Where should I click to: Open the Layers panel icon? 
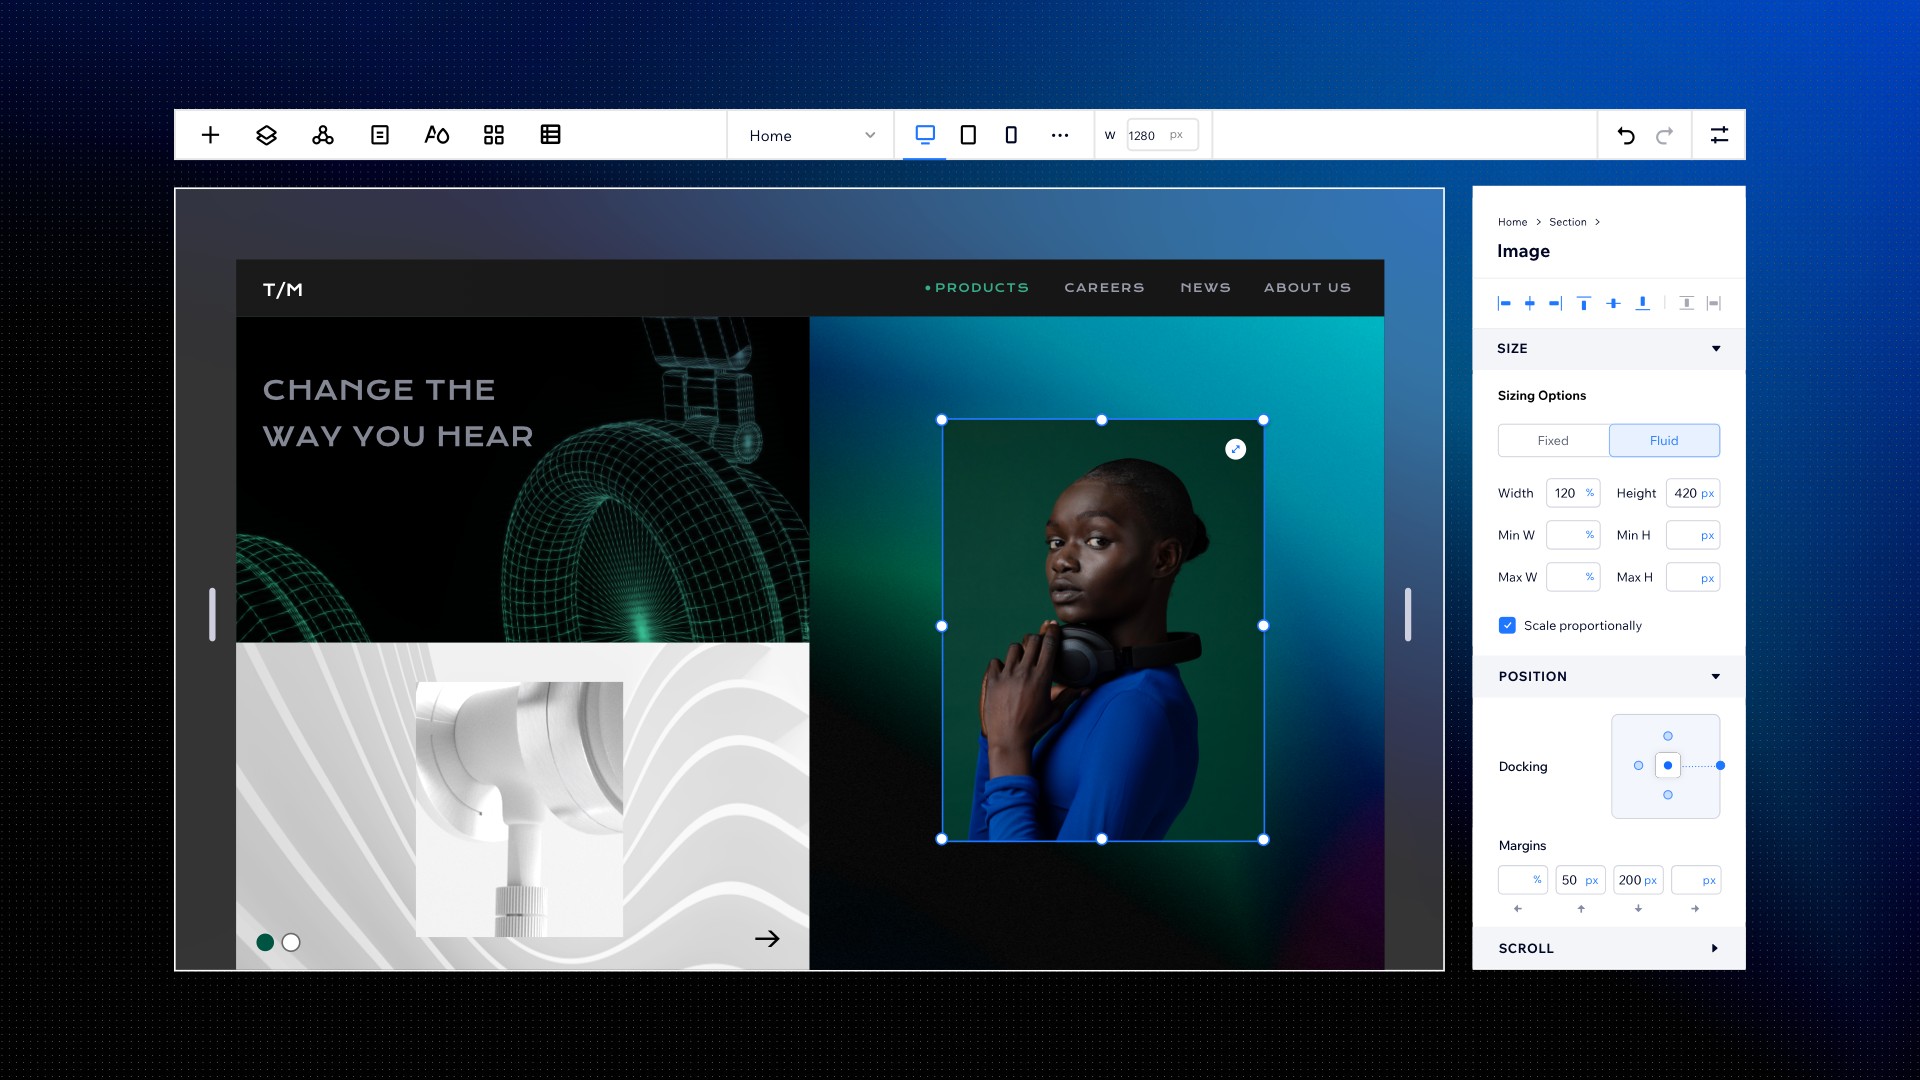(266, 135)
